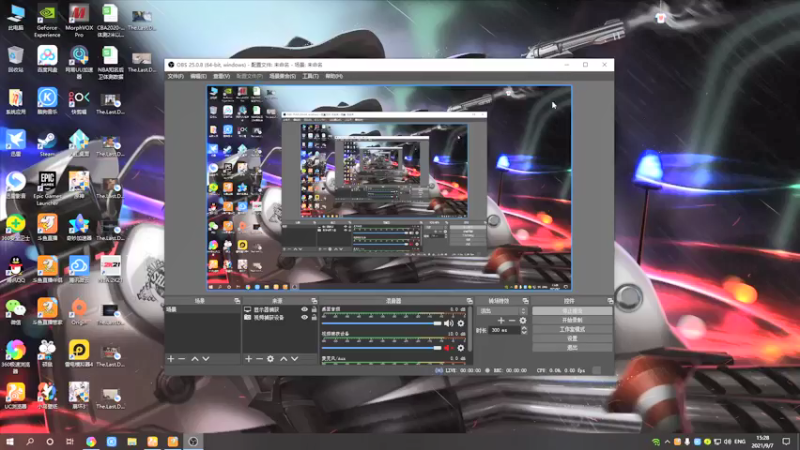The height and width of the screenshot is (450, 800).
Task: Remove the selected scene with minus icon
Action: click(182, 359)
